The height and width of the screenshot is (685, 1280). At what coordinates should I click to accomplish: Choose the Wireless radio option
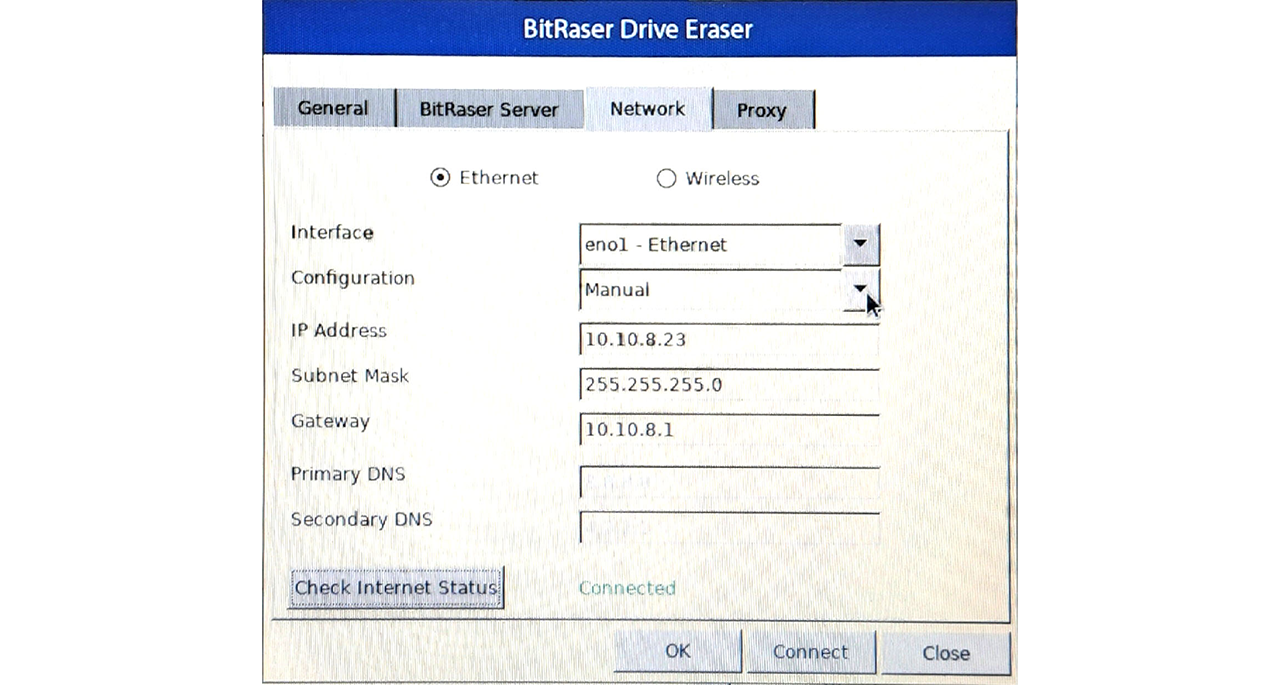666,179
